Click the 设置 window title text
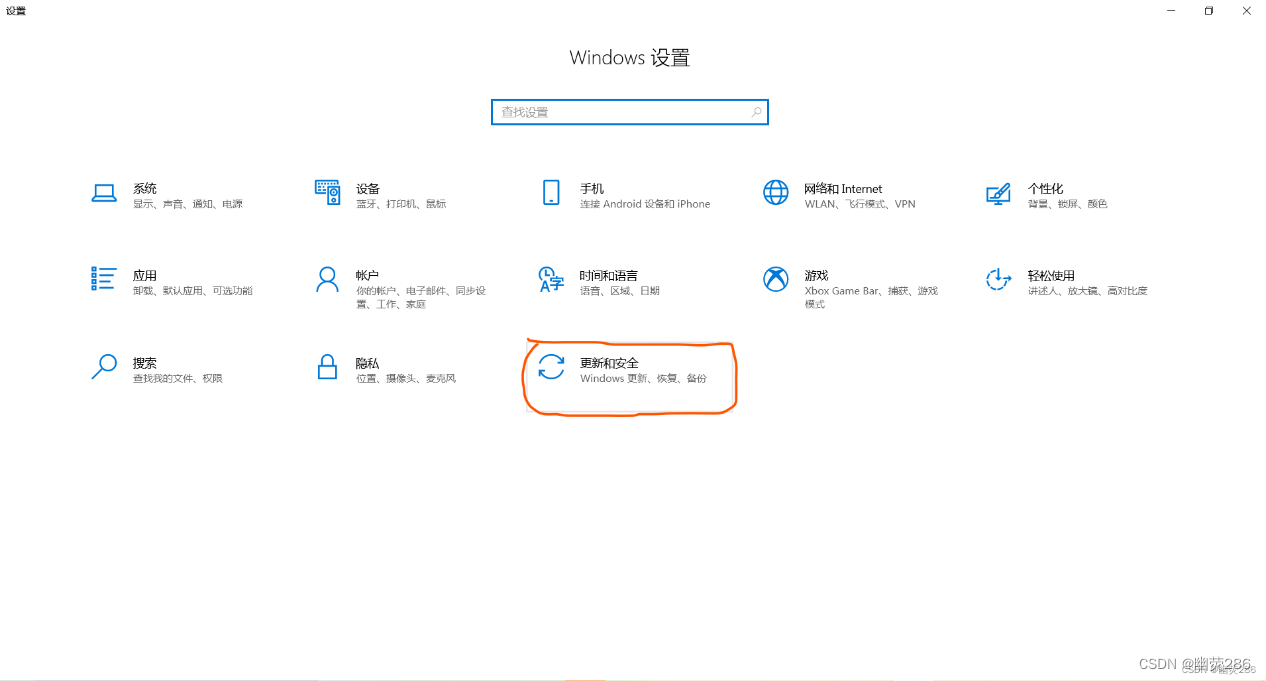The width and height of the screenshot is (1266, 681). (16, 11)
